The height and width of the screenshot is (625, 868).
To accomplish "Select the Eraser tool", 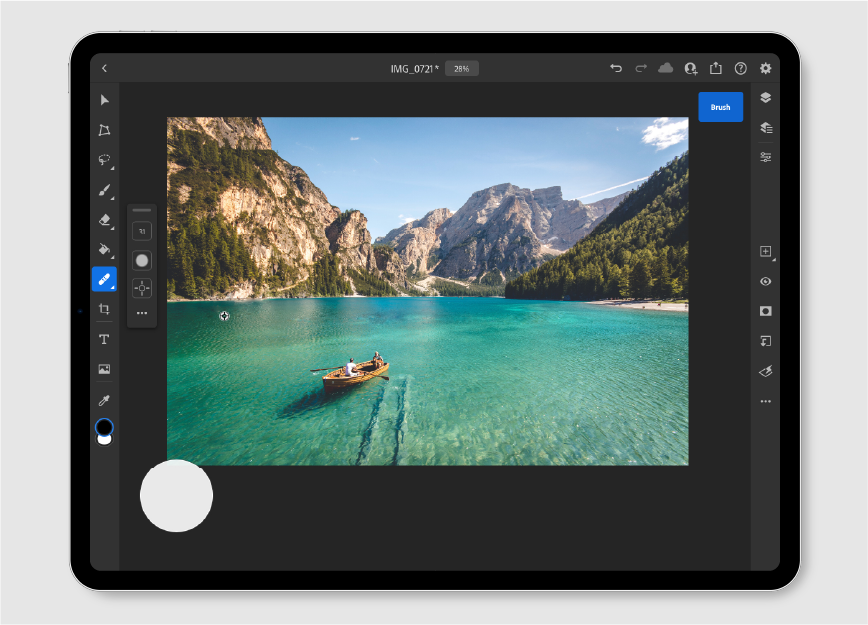I will pos(104,220).
